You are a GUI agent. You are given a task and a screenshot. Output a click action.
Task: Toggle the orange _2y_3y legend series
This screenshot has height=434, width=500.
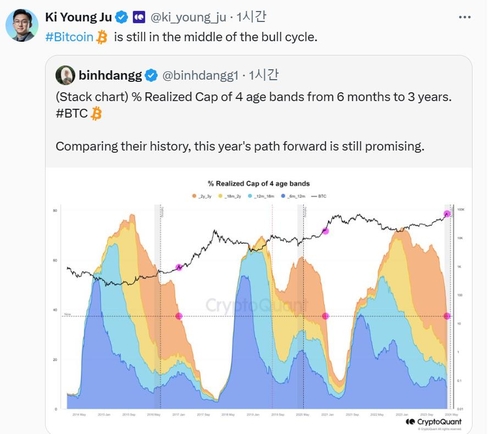202,196
